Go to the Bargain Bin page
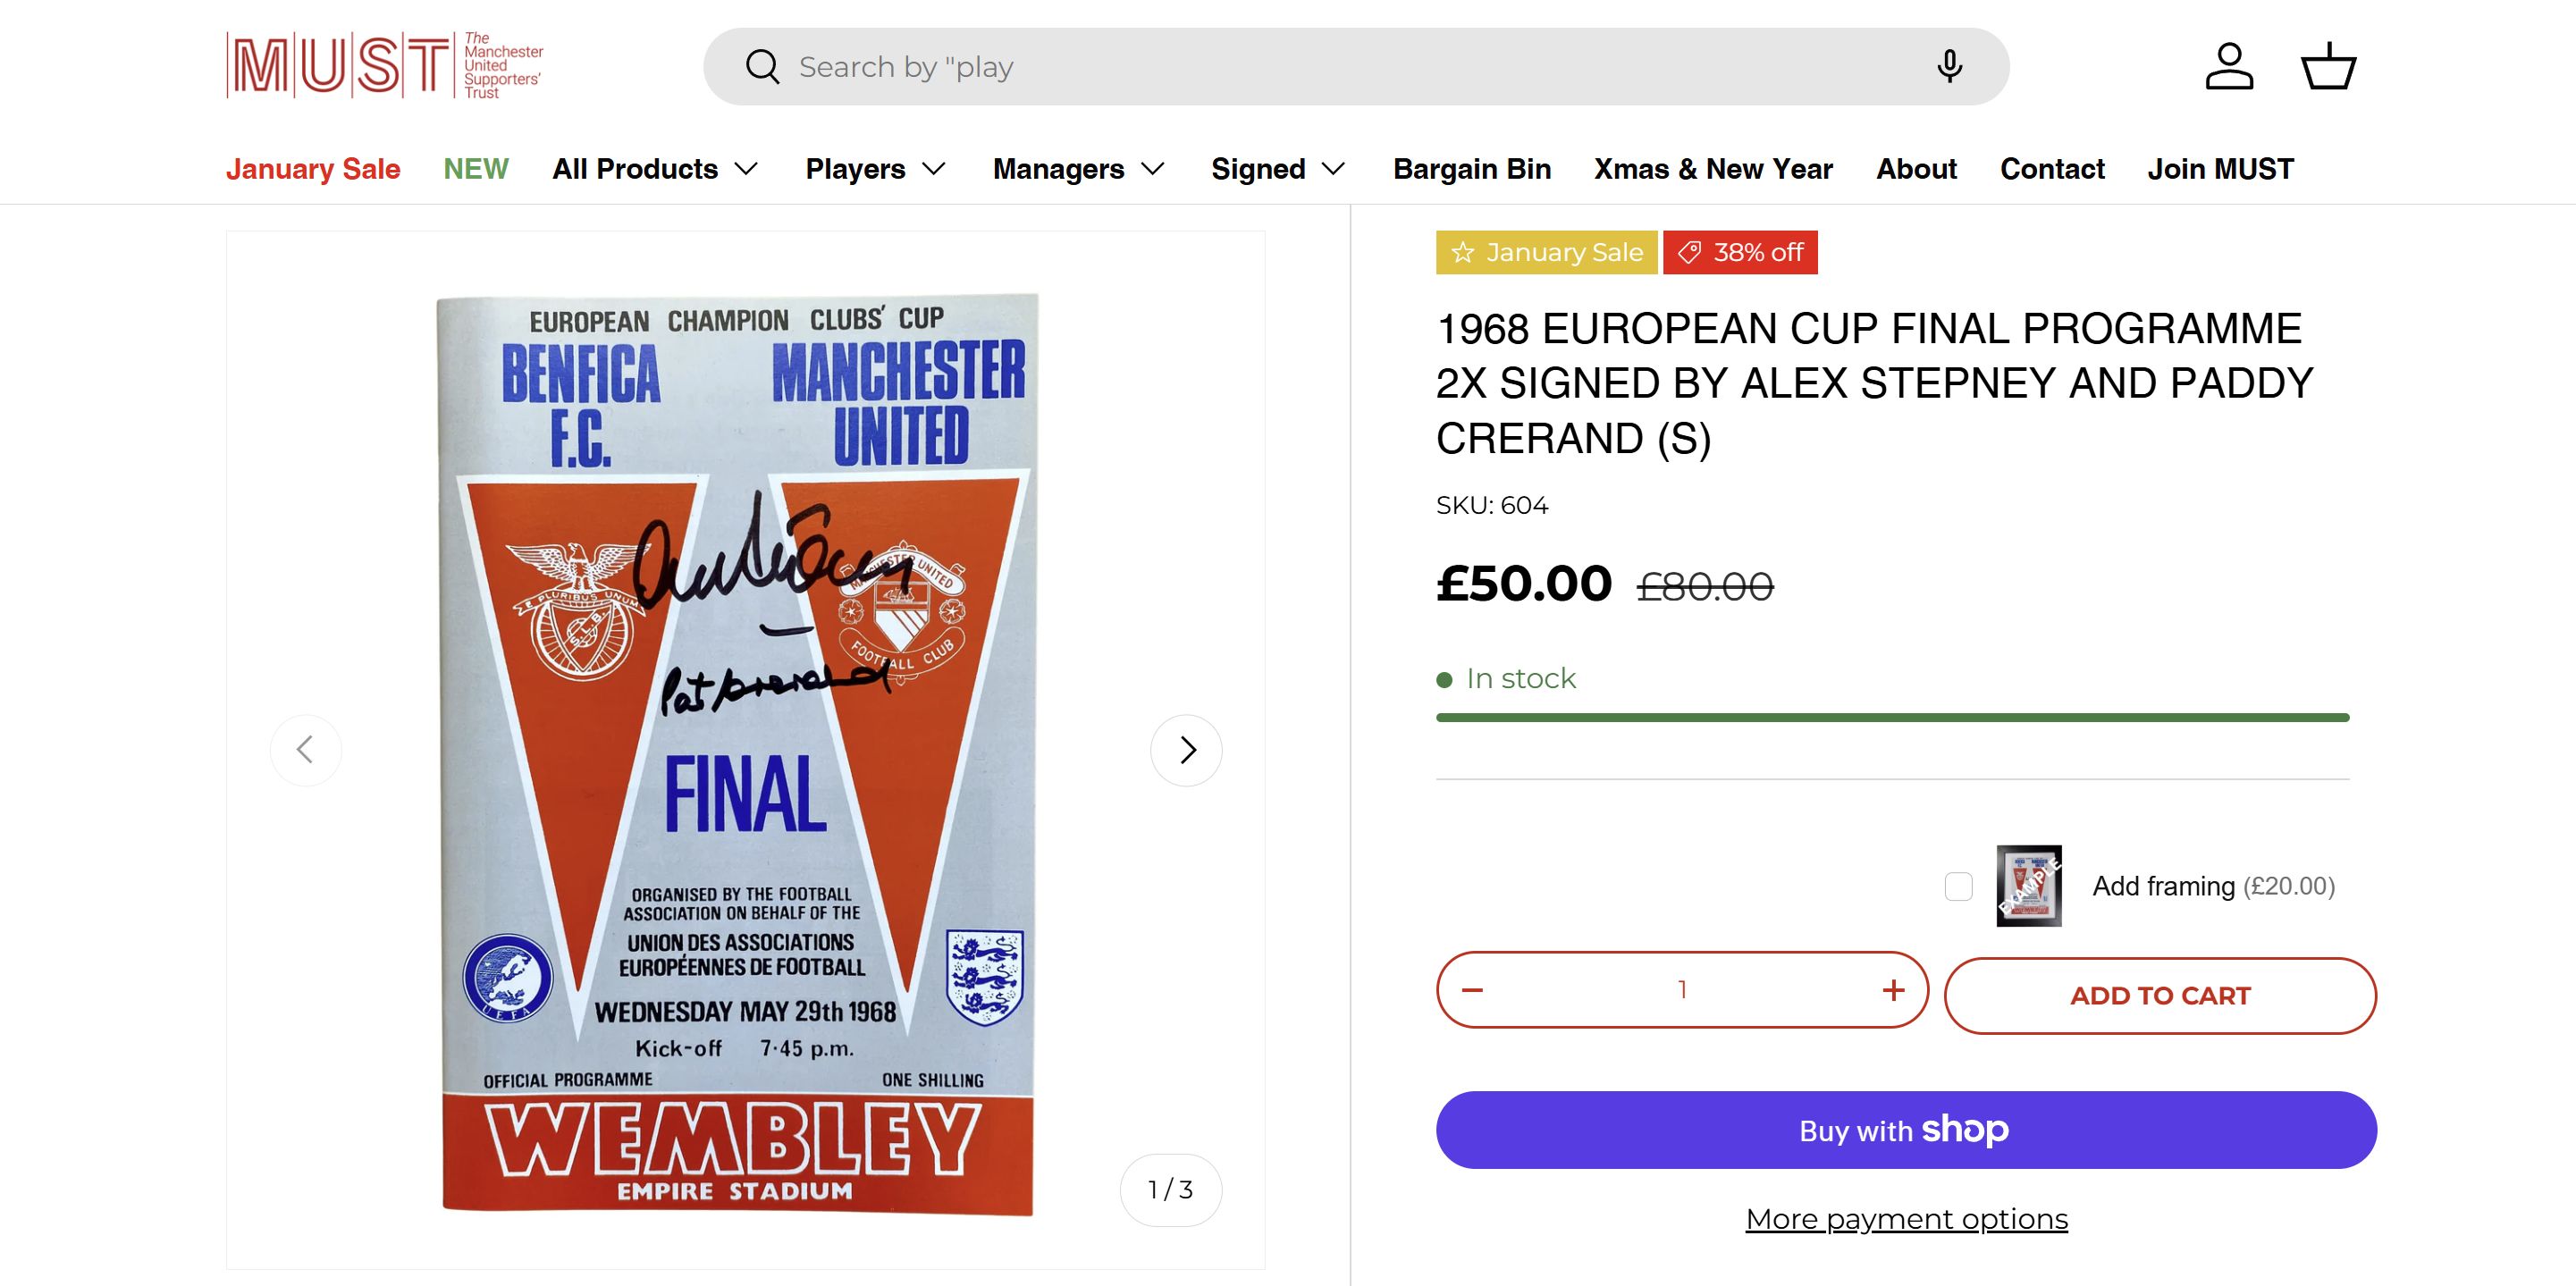The height and width of the screenshot is (1286, 2576). [1472, 169]
